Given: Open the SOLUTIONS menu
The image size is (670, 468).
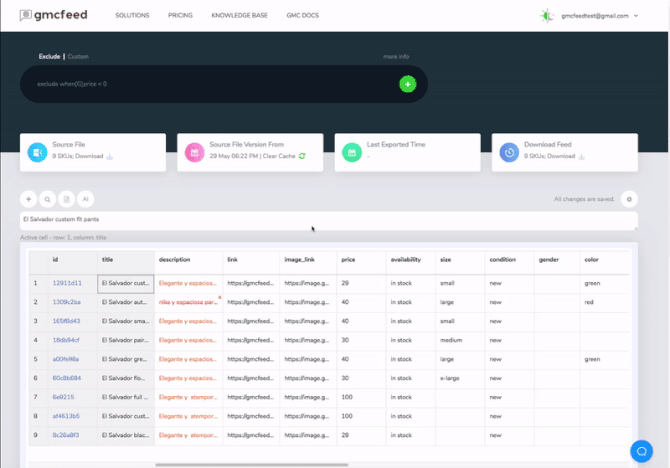Looking at the screenshot, I should (132, 16).
